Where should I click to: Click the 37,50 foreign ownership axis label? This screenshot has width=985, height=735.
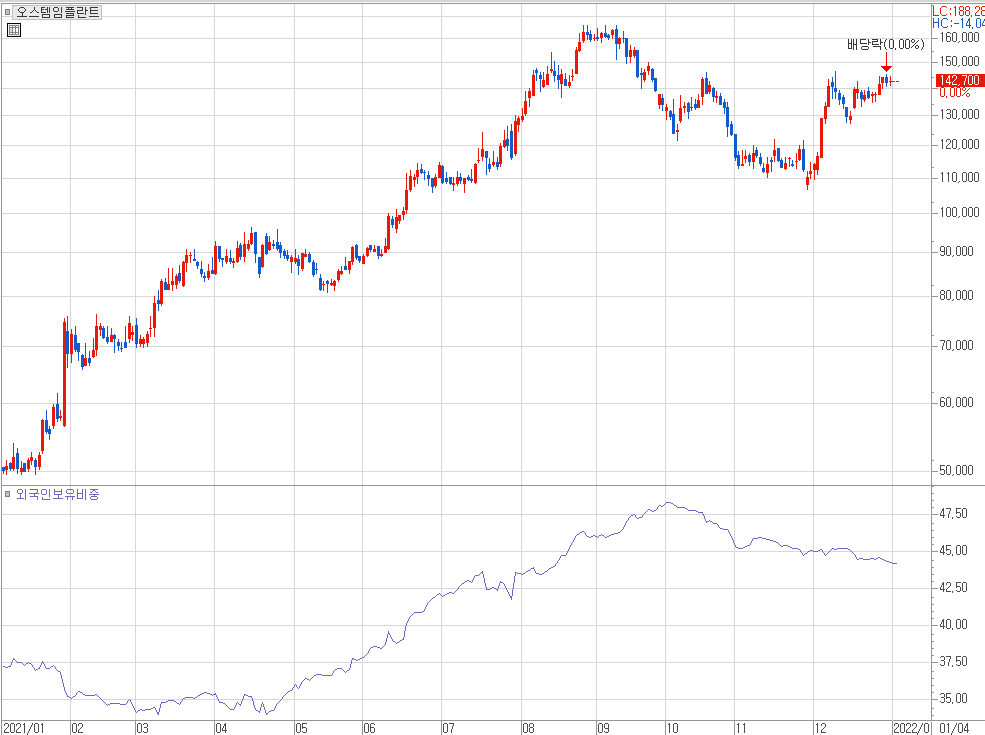tap(954, 662)
